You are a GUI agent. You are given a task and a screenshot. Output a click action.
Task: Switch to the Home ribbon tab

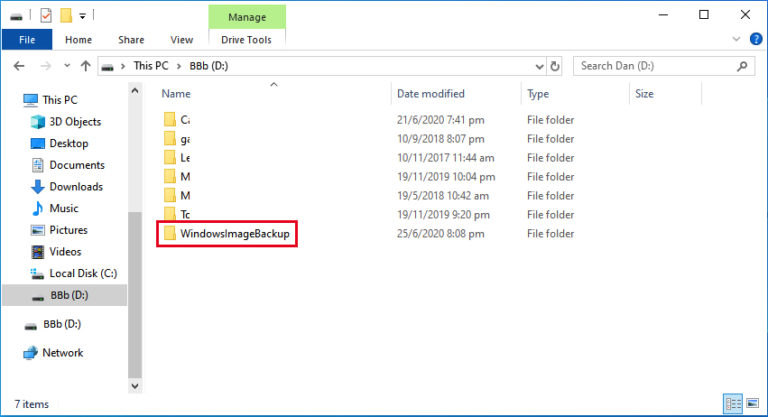coord(78,40)
